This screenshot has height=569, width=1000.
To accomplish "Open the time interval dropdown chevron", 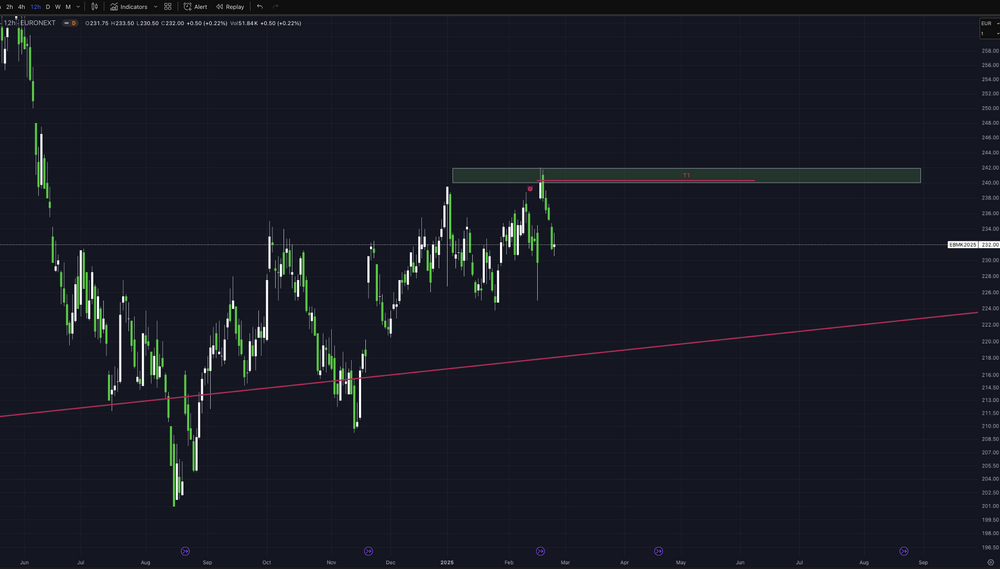I will [x=78, y=7].
